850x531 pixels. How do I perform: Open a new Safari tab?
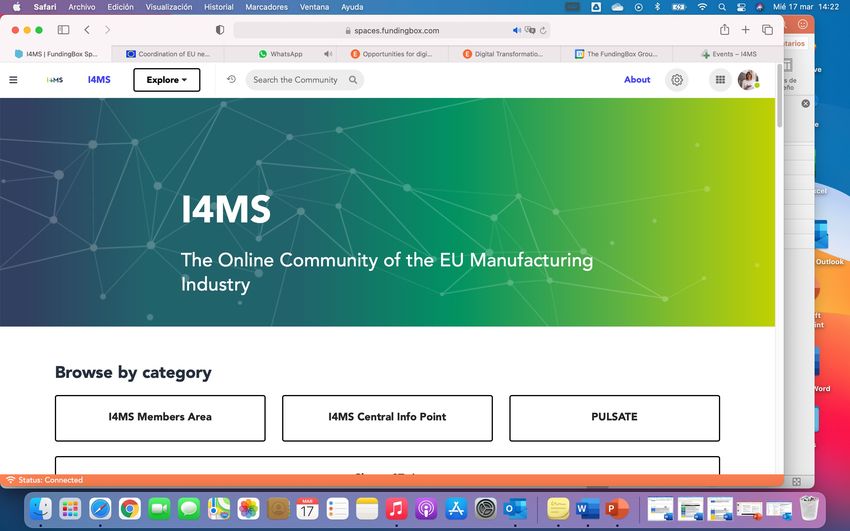pos(745,30)
